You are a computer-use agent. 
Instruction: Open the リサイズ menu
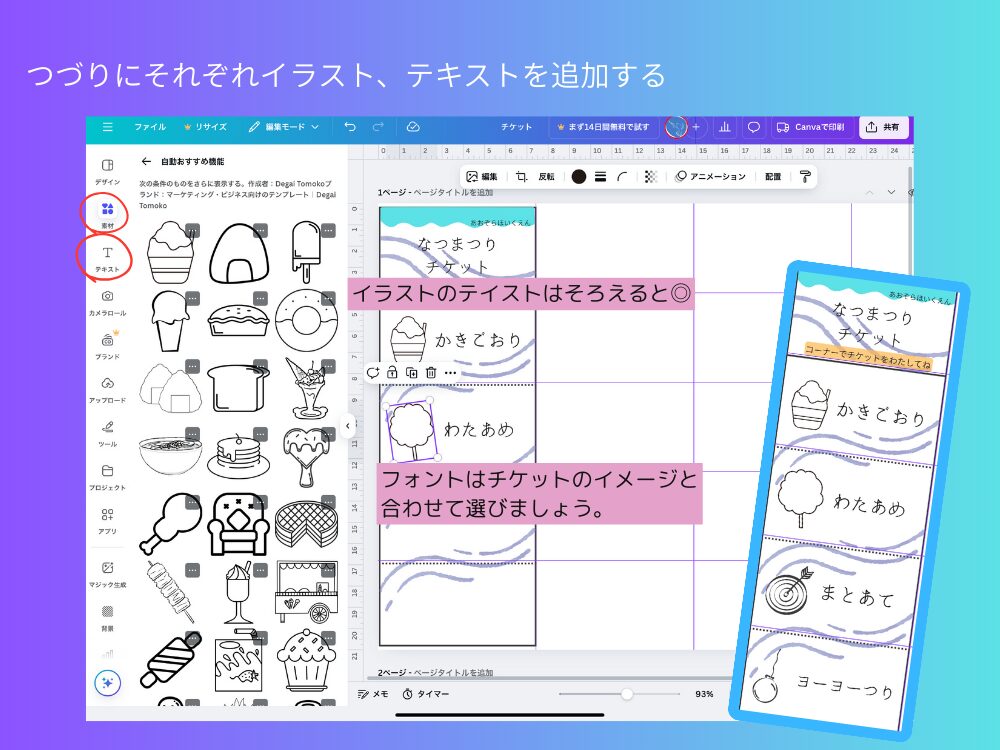click(x=205, y=127)
